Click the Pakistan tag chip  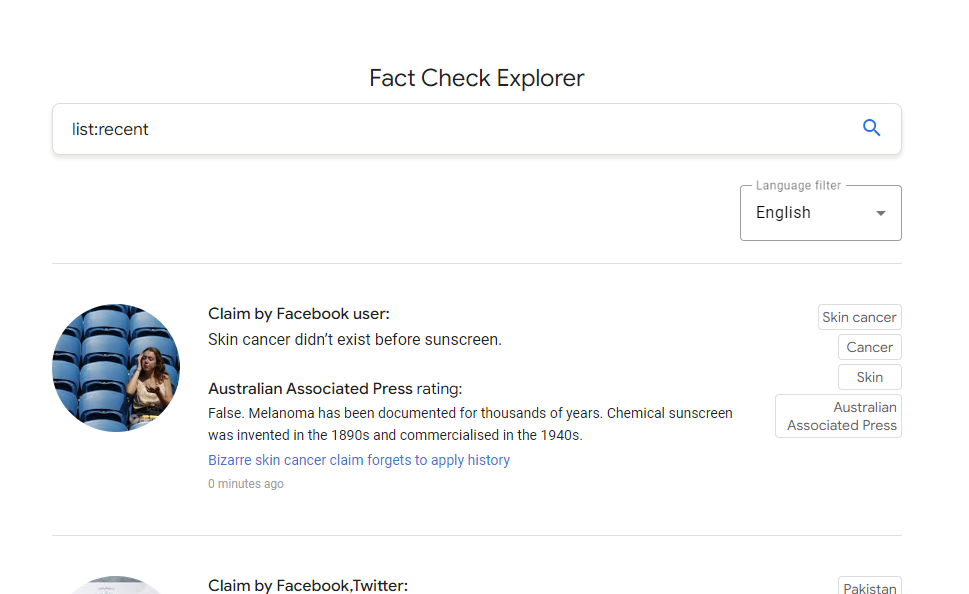point(870,586)
